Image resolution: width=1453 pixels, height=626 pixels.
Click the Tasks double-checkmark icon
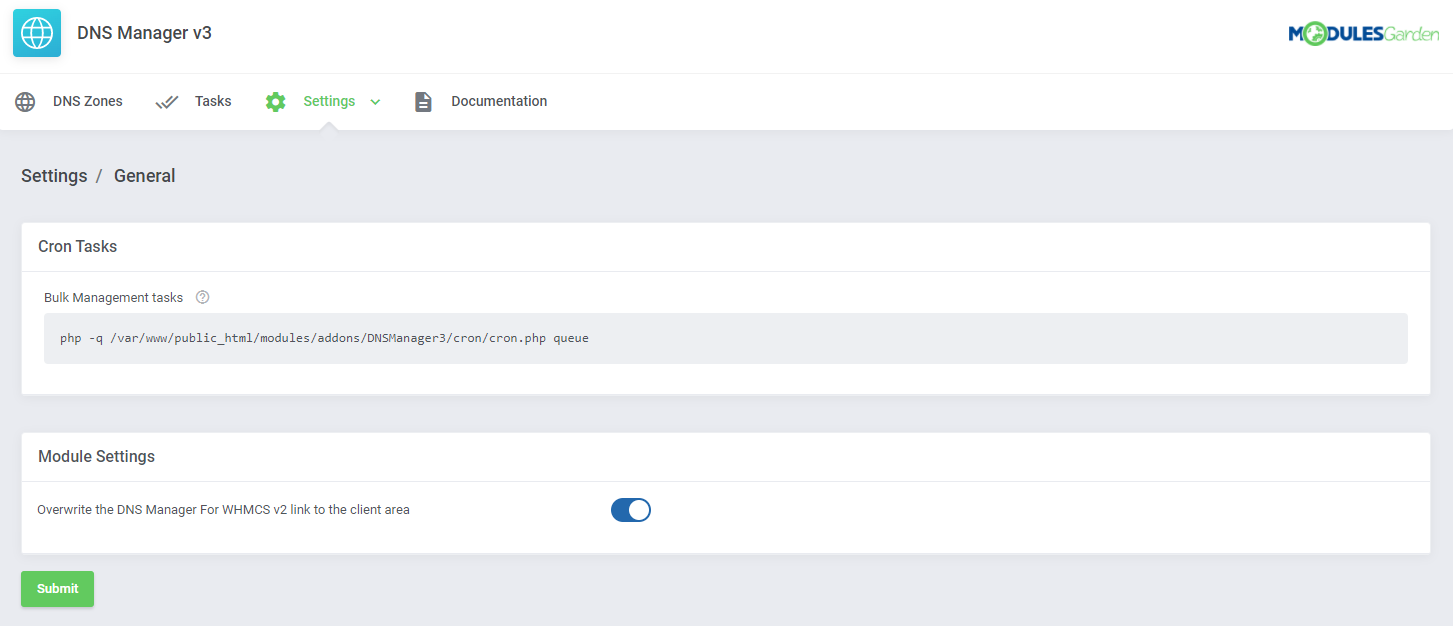(167, 102)
